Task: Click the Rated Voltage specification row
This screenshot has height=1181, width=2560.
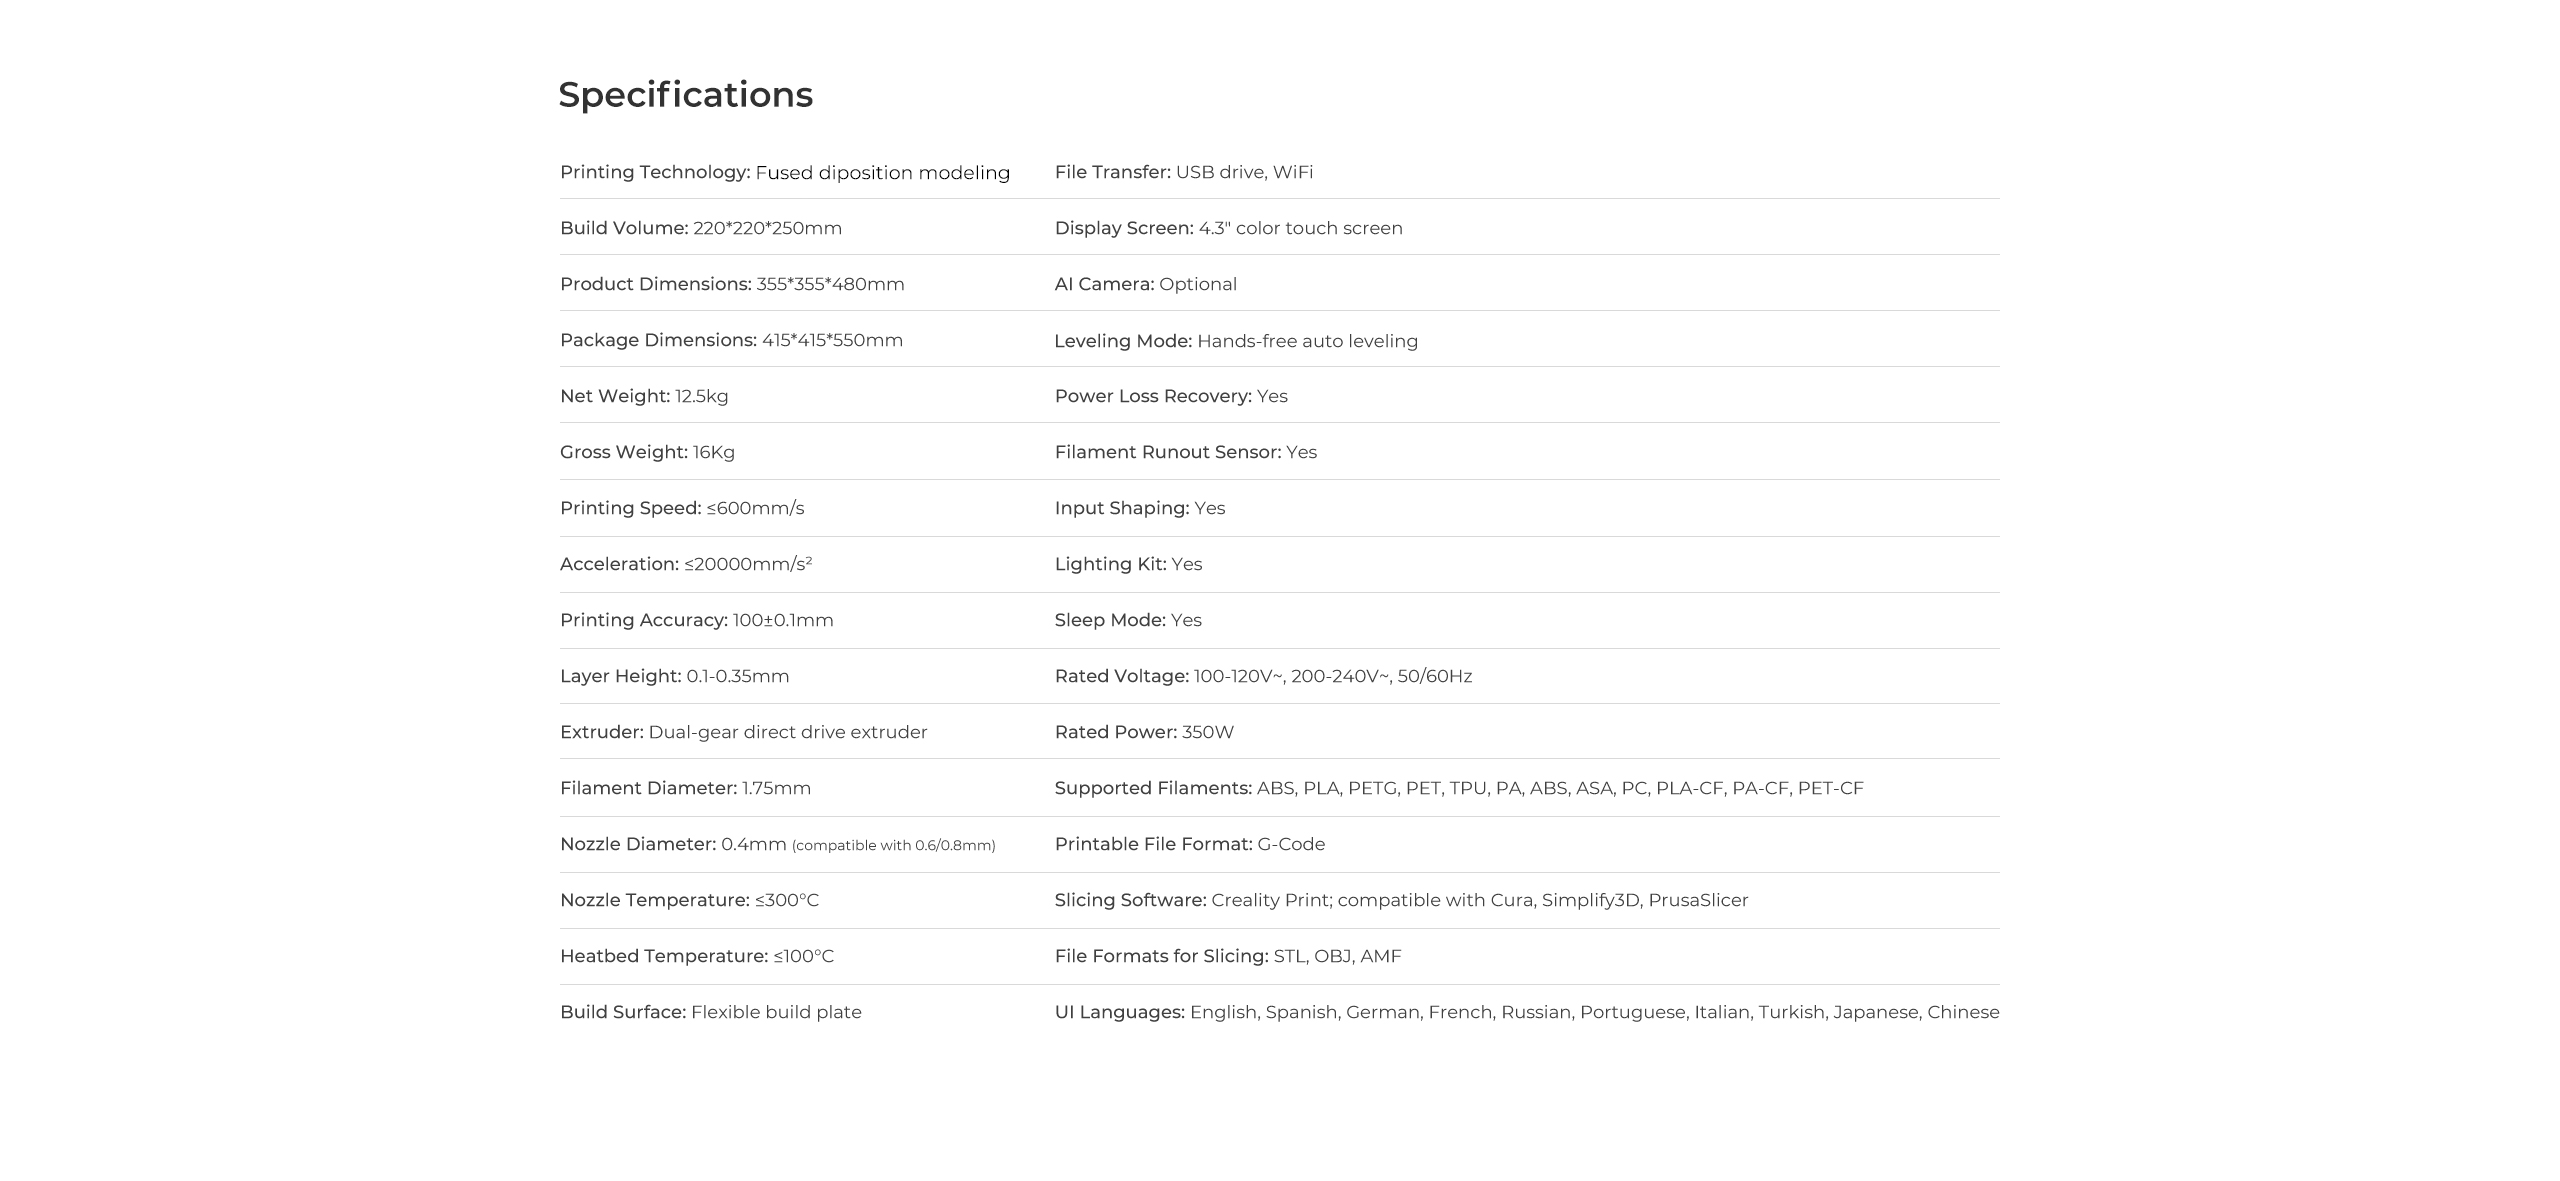Action: [x=1262, y=676]
